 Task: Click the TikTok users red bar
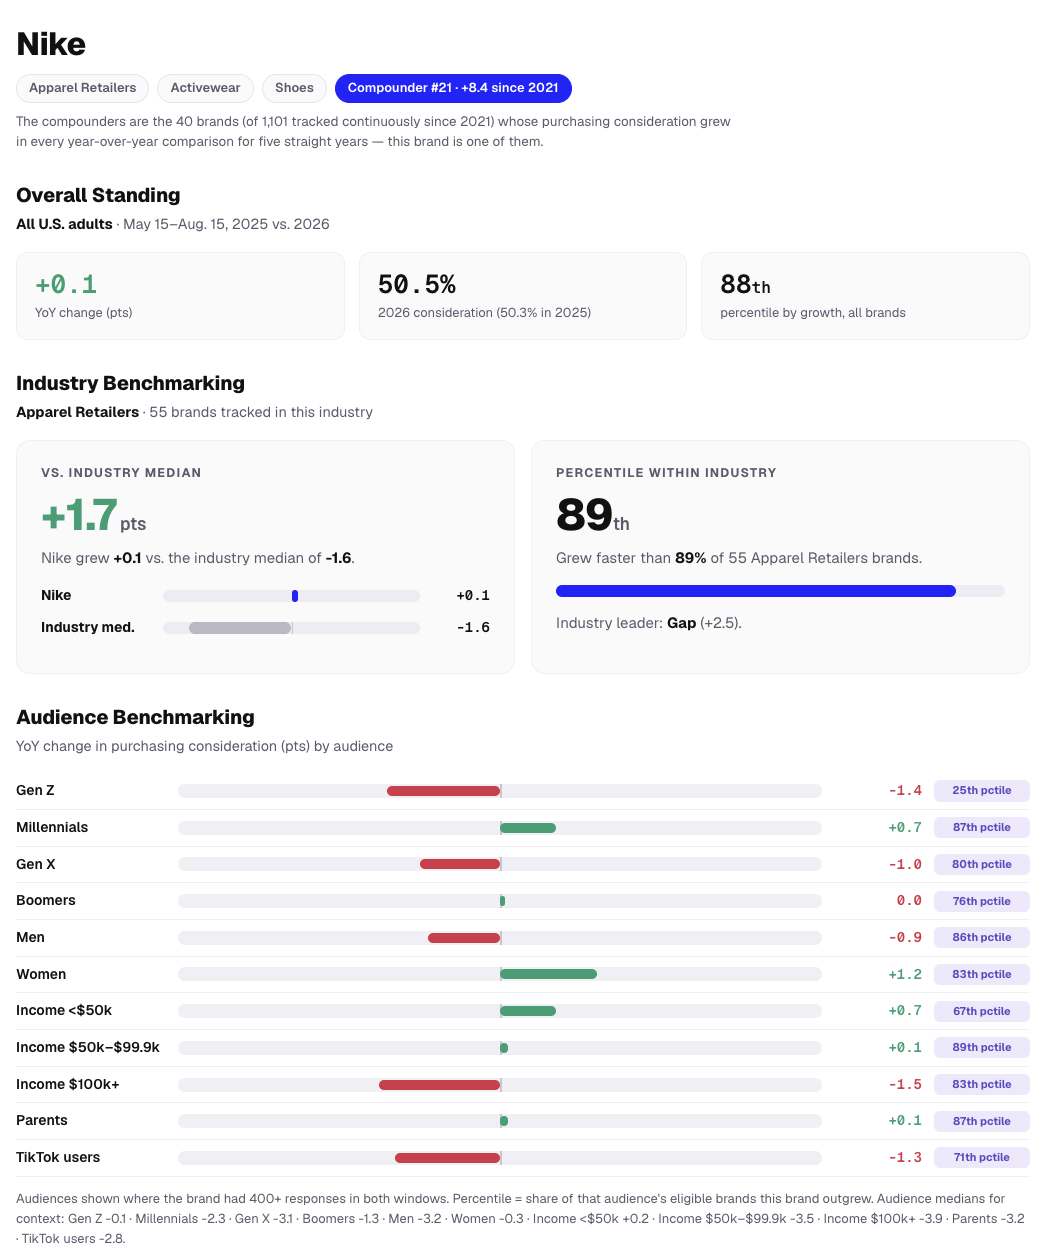(448, 1158)
